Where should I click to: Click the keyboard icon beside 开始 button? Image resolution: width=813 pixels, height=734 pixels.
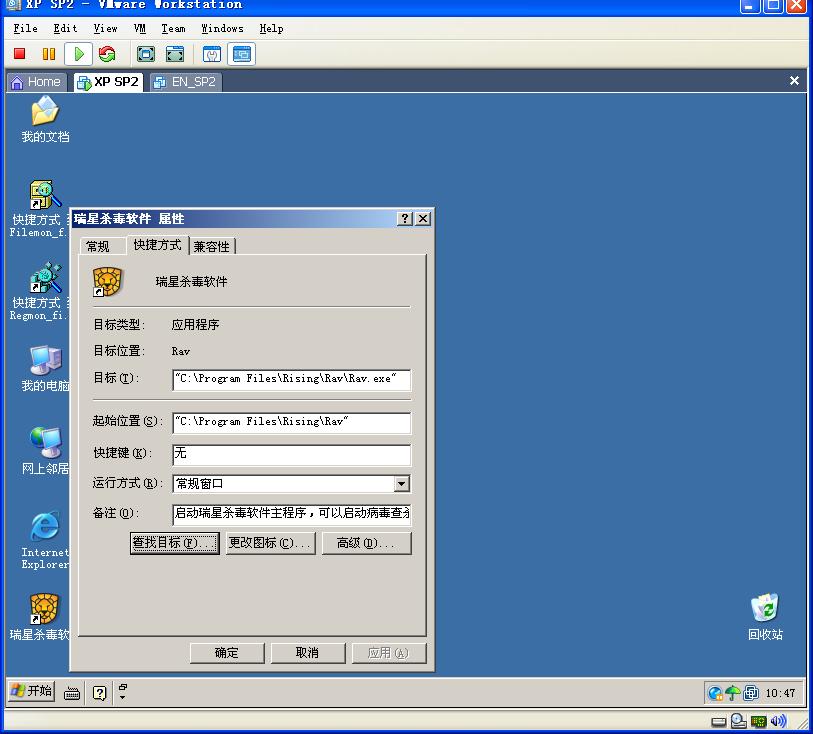click(x=72, y=693)
